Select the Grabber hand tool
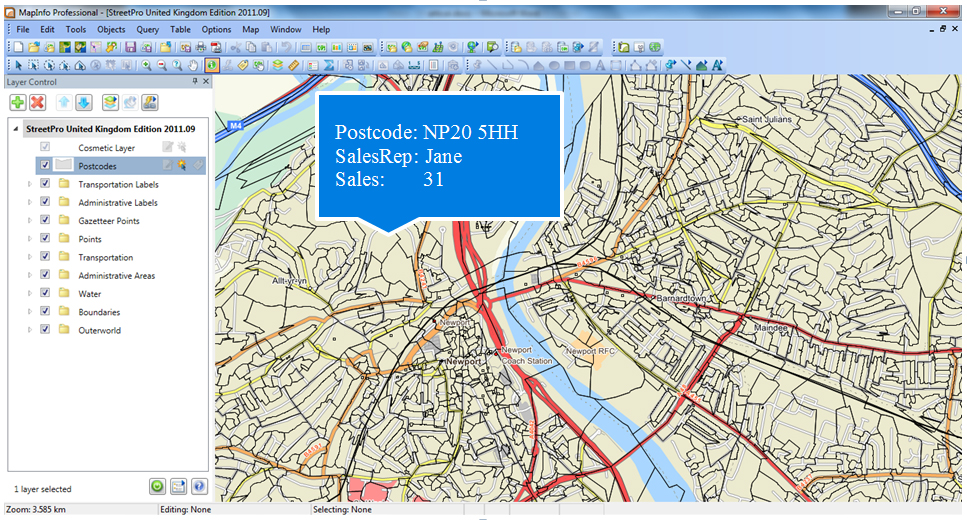This screenshot has height=520, width=967. coord(194,65)
